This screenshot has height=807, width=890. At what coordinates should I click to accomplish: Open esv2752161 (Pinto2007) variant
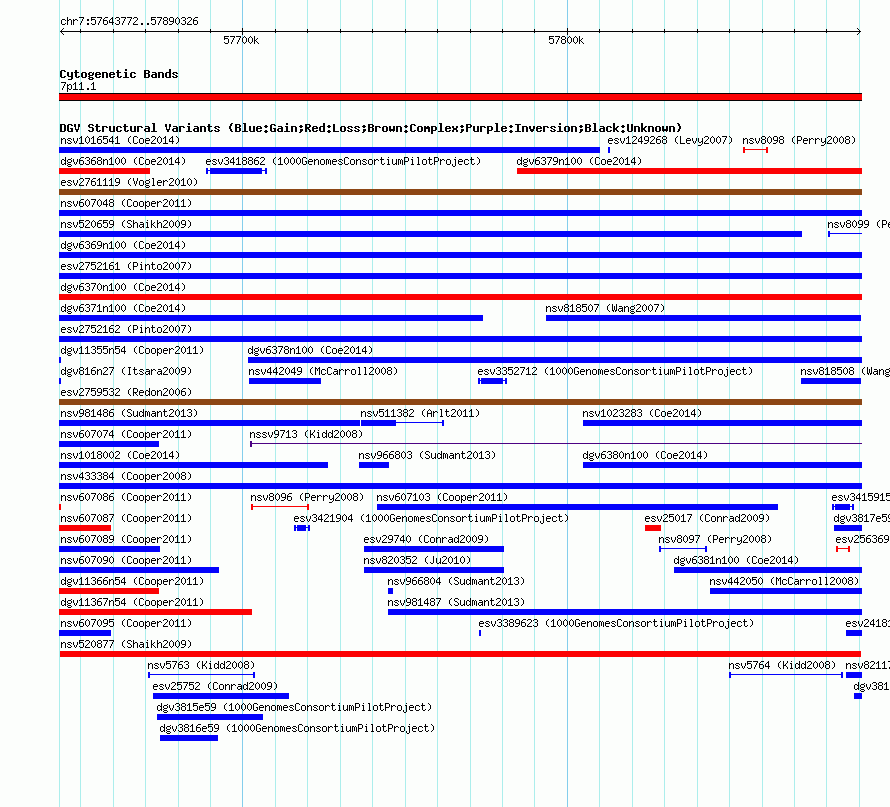(126, 266)
